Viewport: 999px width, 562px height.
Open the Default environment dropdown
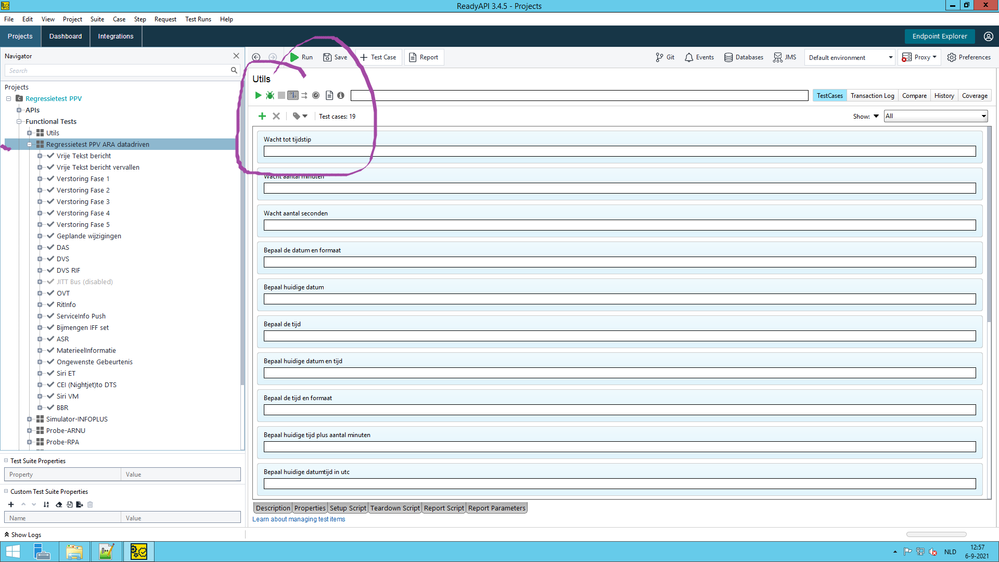coord(850,57)
